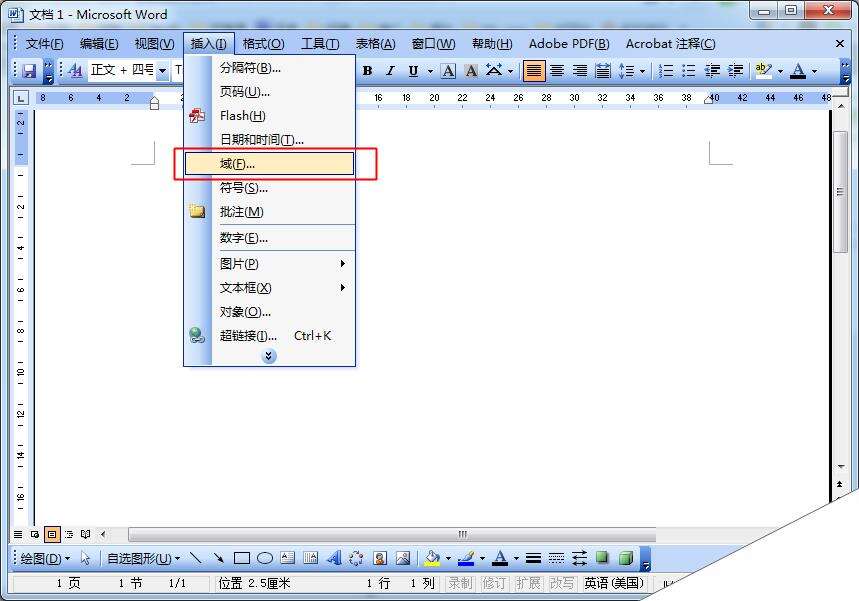Insert Picture from drawing toolbar
Viewport: 859px width, 601px height.
tap(403, 558)
